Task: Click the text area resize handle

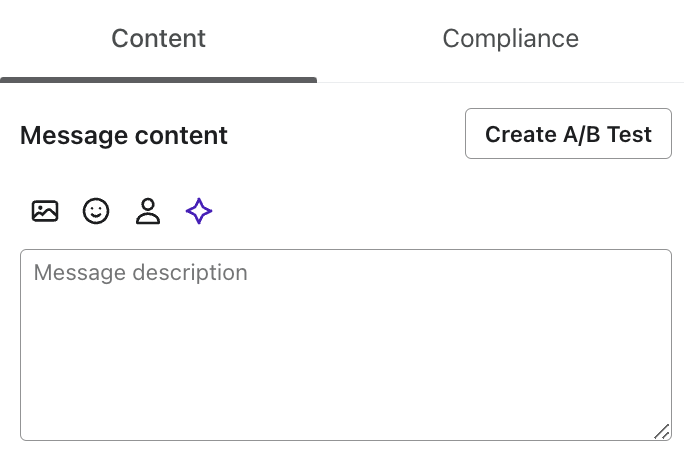Action: click(662, 431)
